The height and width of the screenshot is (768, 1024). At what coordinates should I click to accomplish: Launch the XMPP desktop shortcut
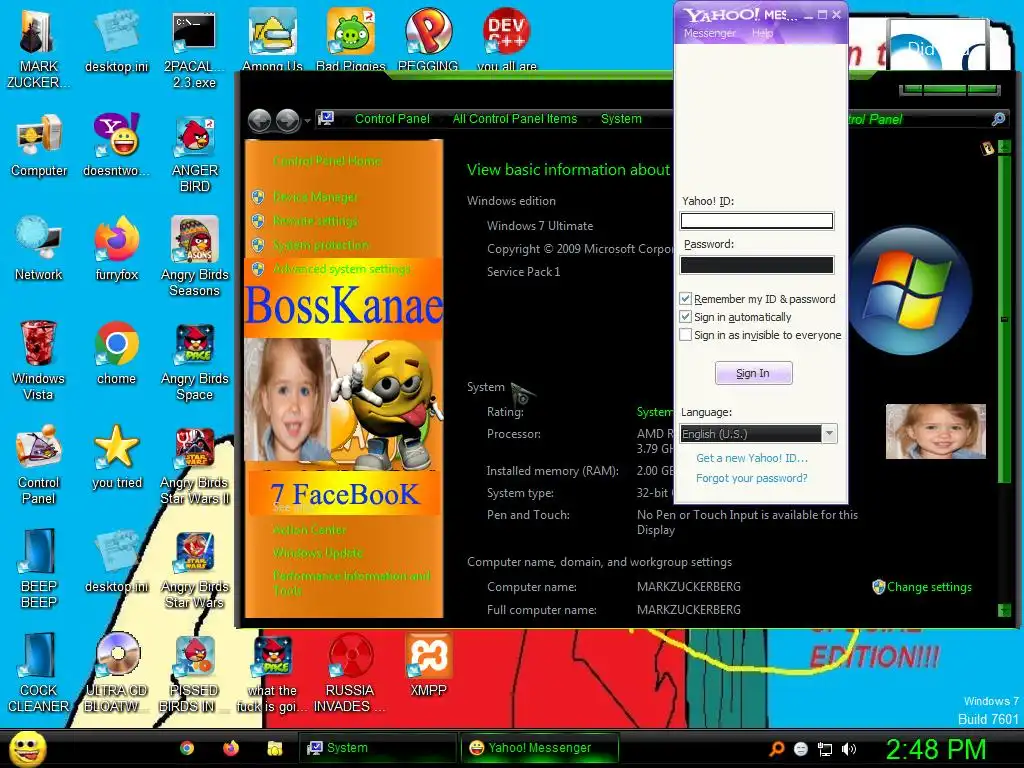point(428,665)
